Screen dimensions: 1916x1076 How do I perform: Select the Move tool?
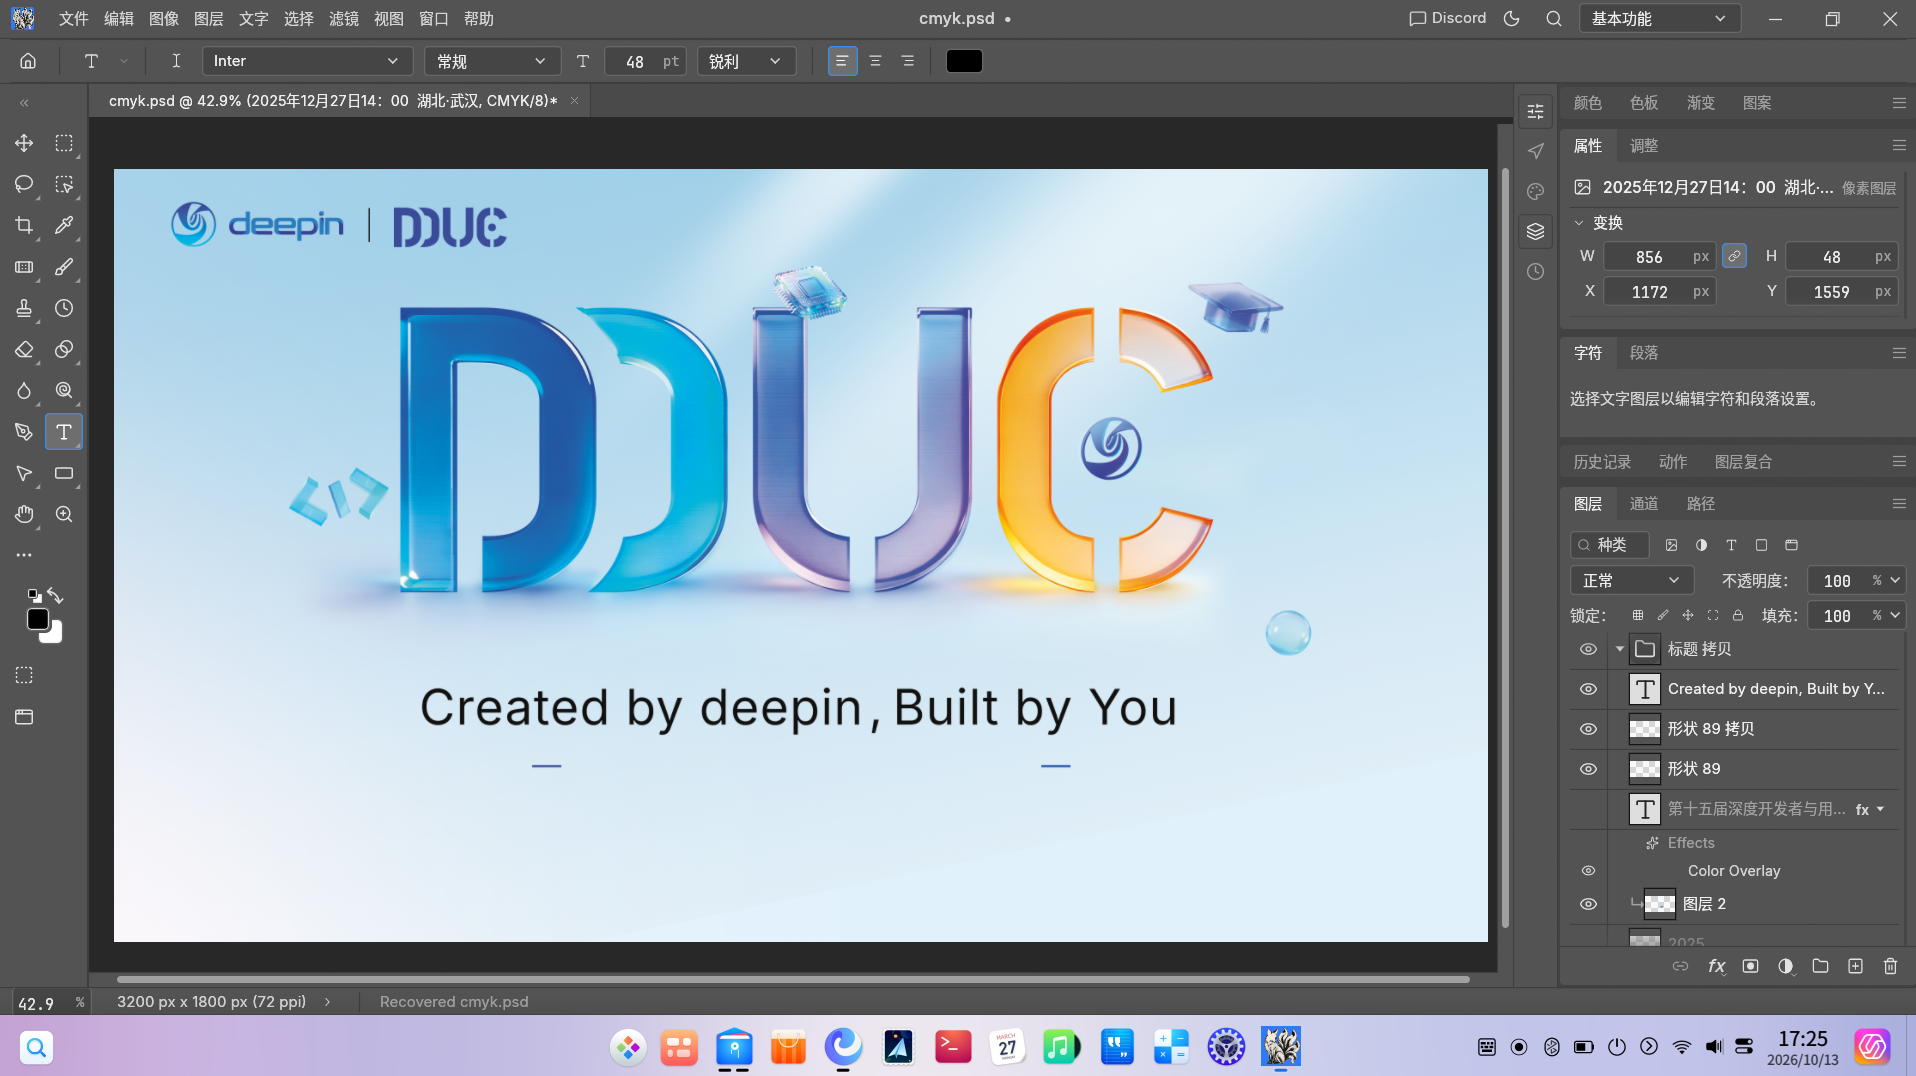point(24,143)
